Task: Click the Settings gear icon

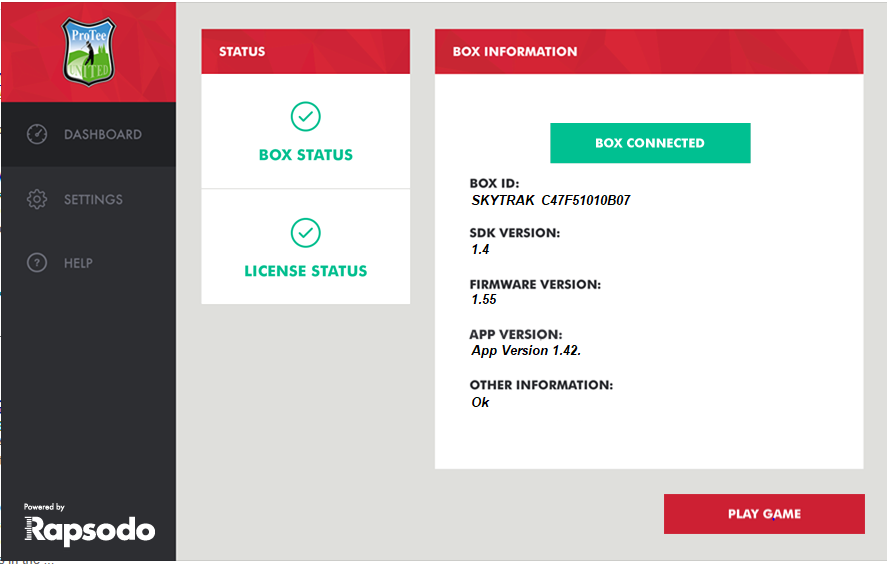Action: point(37,199)
